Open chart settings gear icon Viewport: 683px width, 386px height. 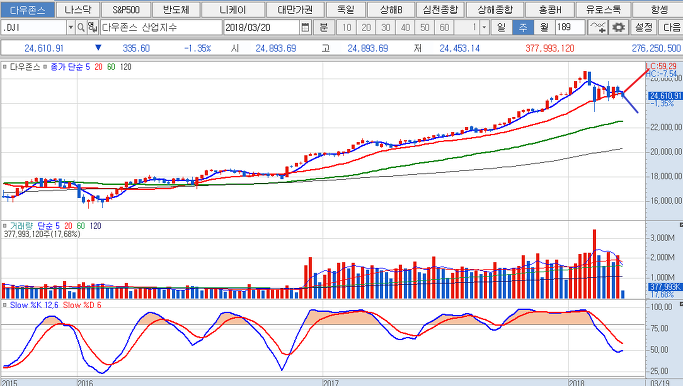pyautogui.click(x=618, y=27)
